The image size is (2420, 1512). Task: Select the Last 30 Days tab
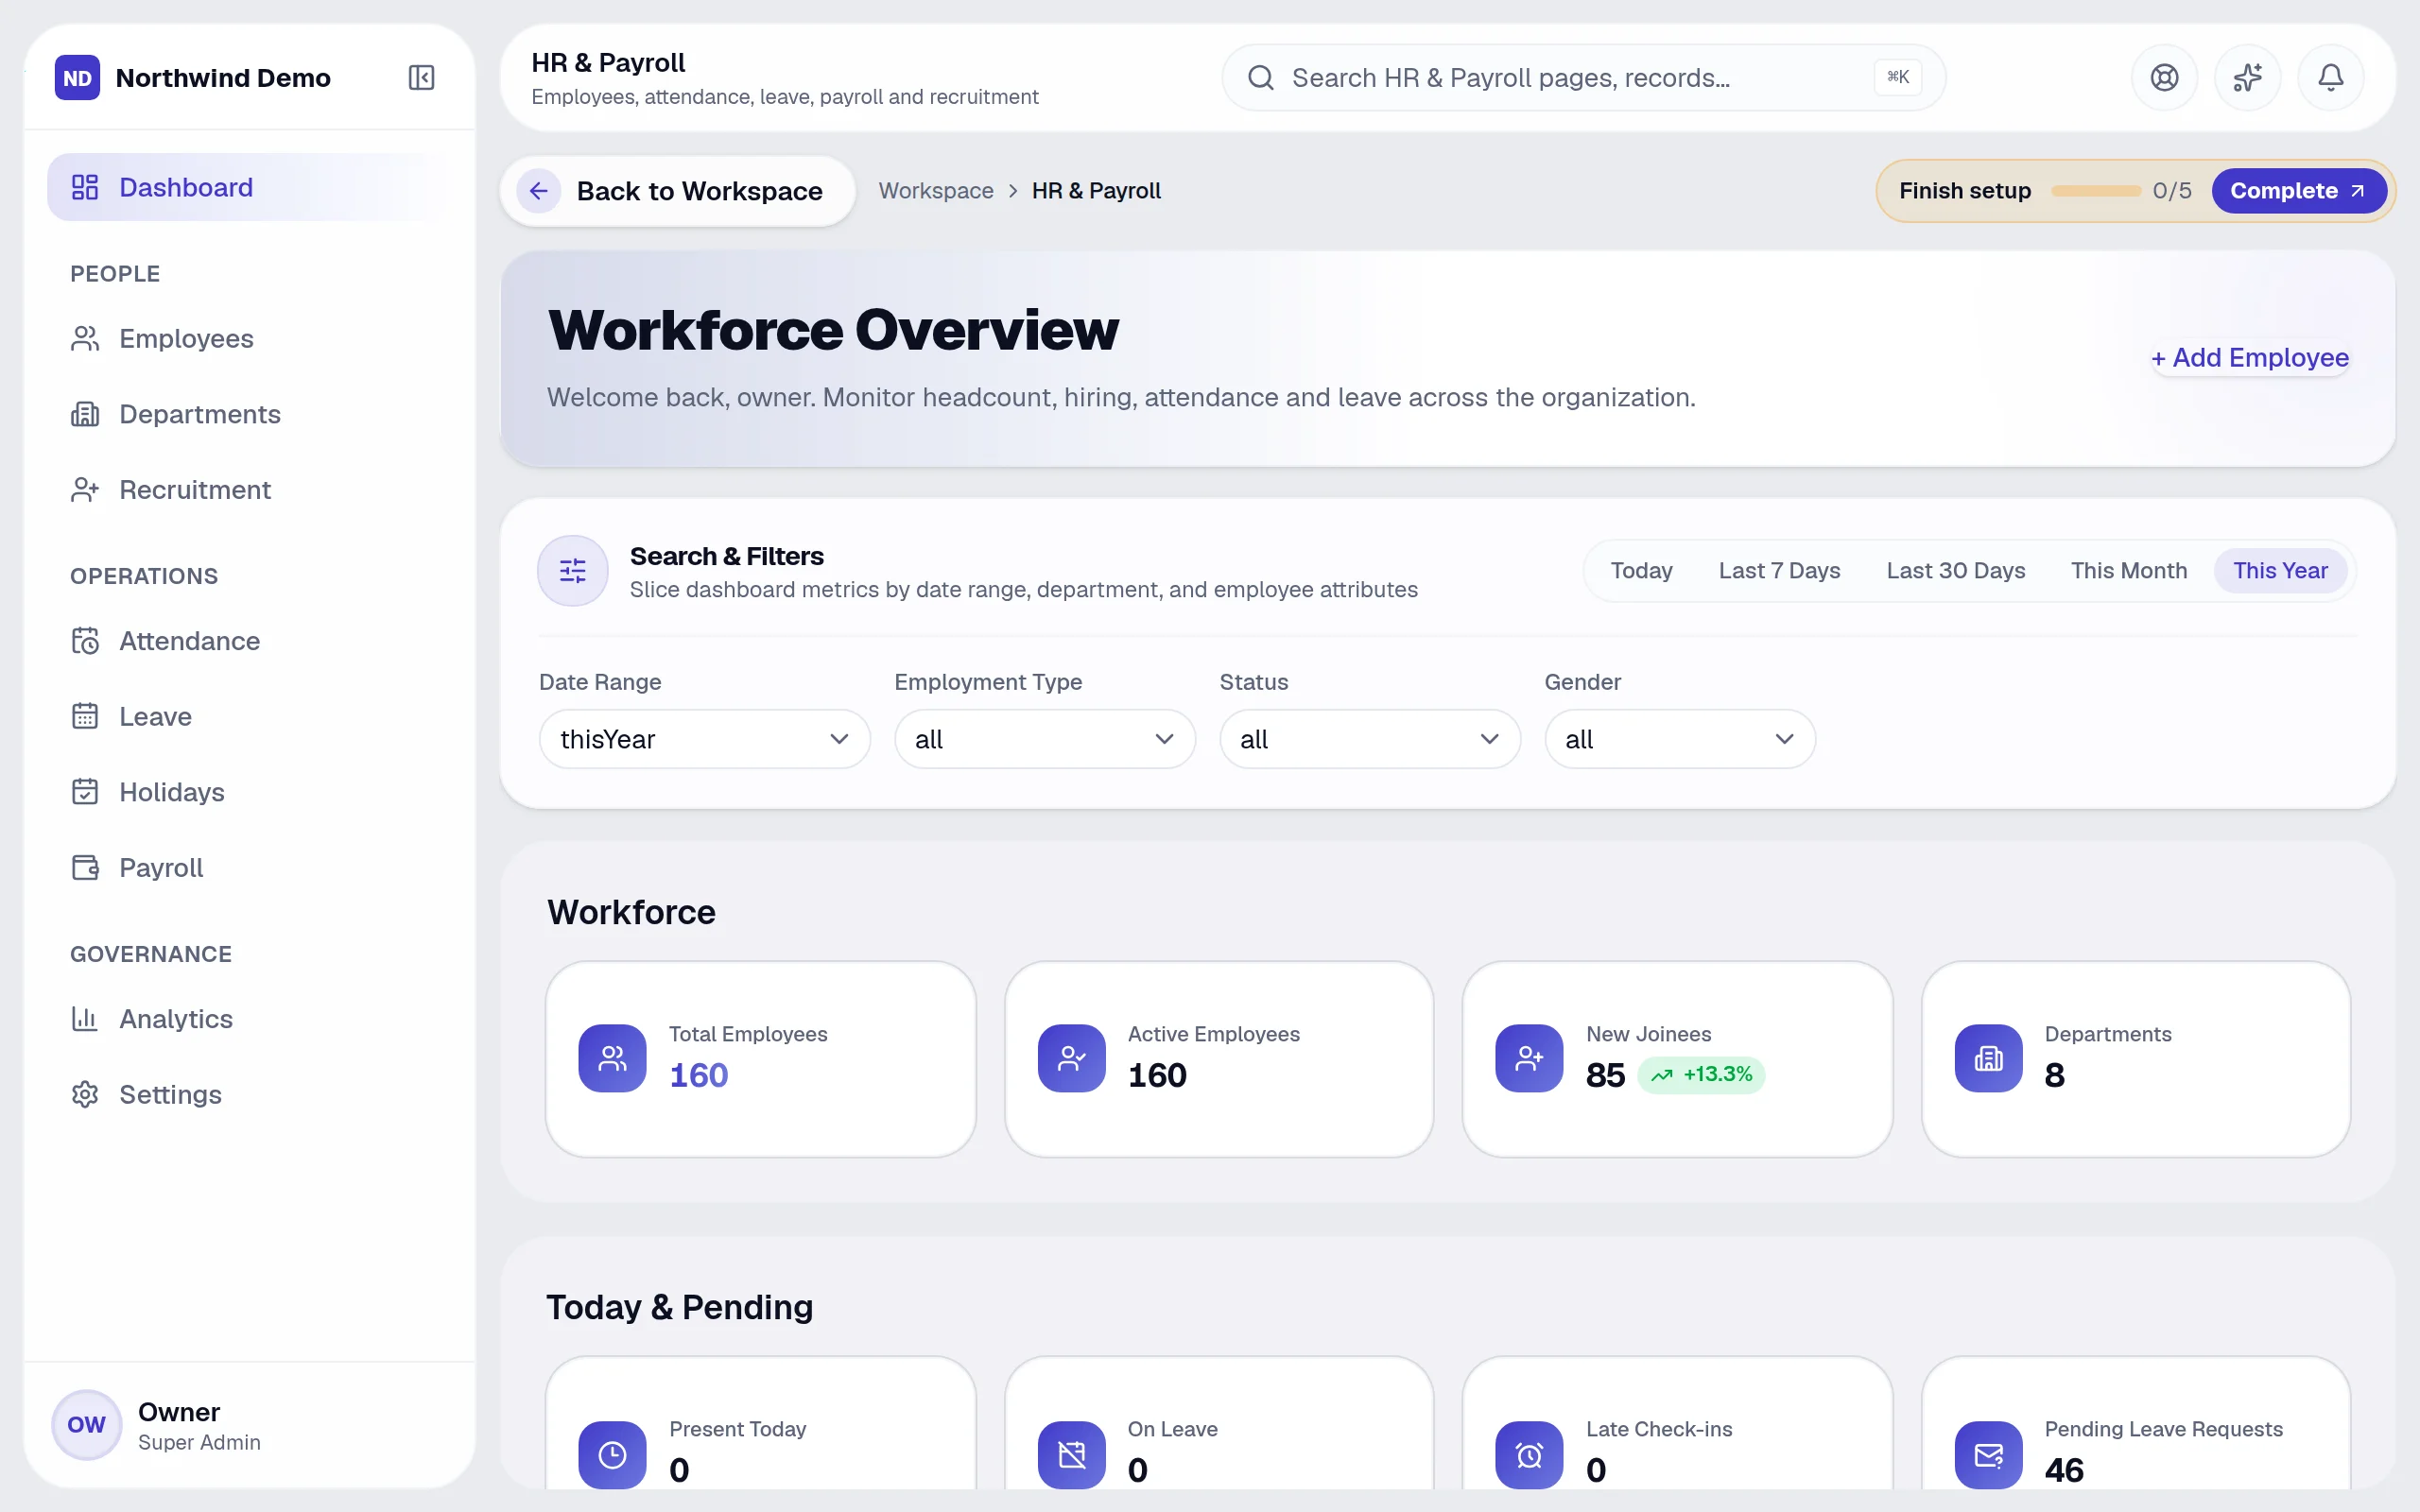1955,570
